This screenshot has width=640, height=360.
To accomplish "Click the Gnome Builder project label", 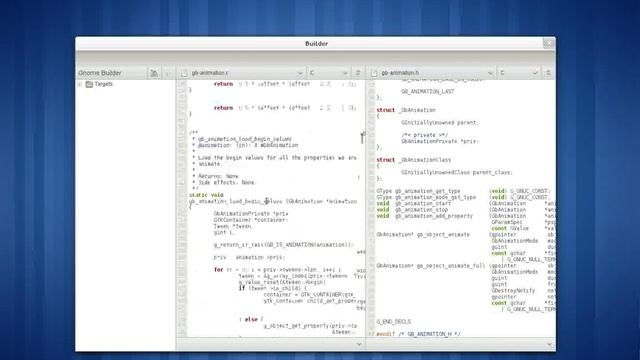I will click(100, 73).
